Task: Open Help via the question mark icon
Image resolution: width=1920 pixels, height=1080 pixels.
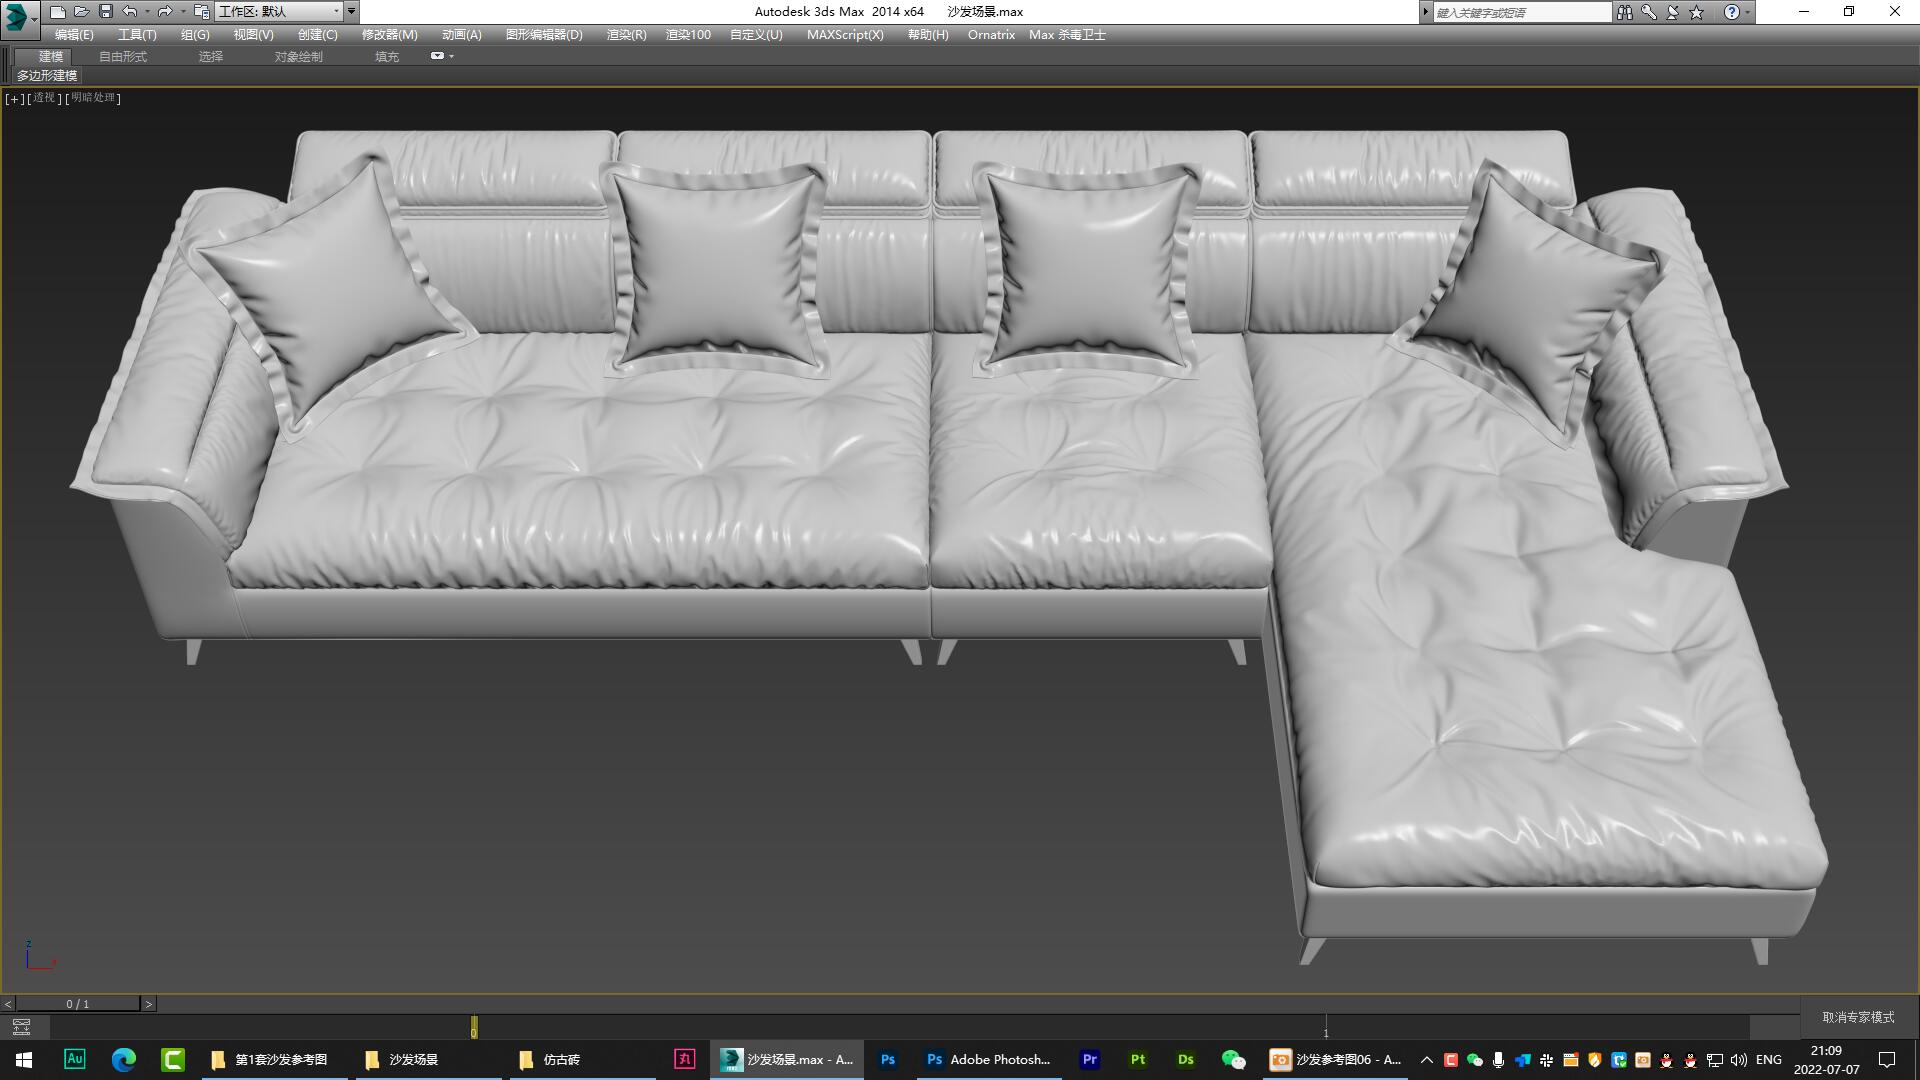Action: pyautogui.click(x=1731, y=12)
